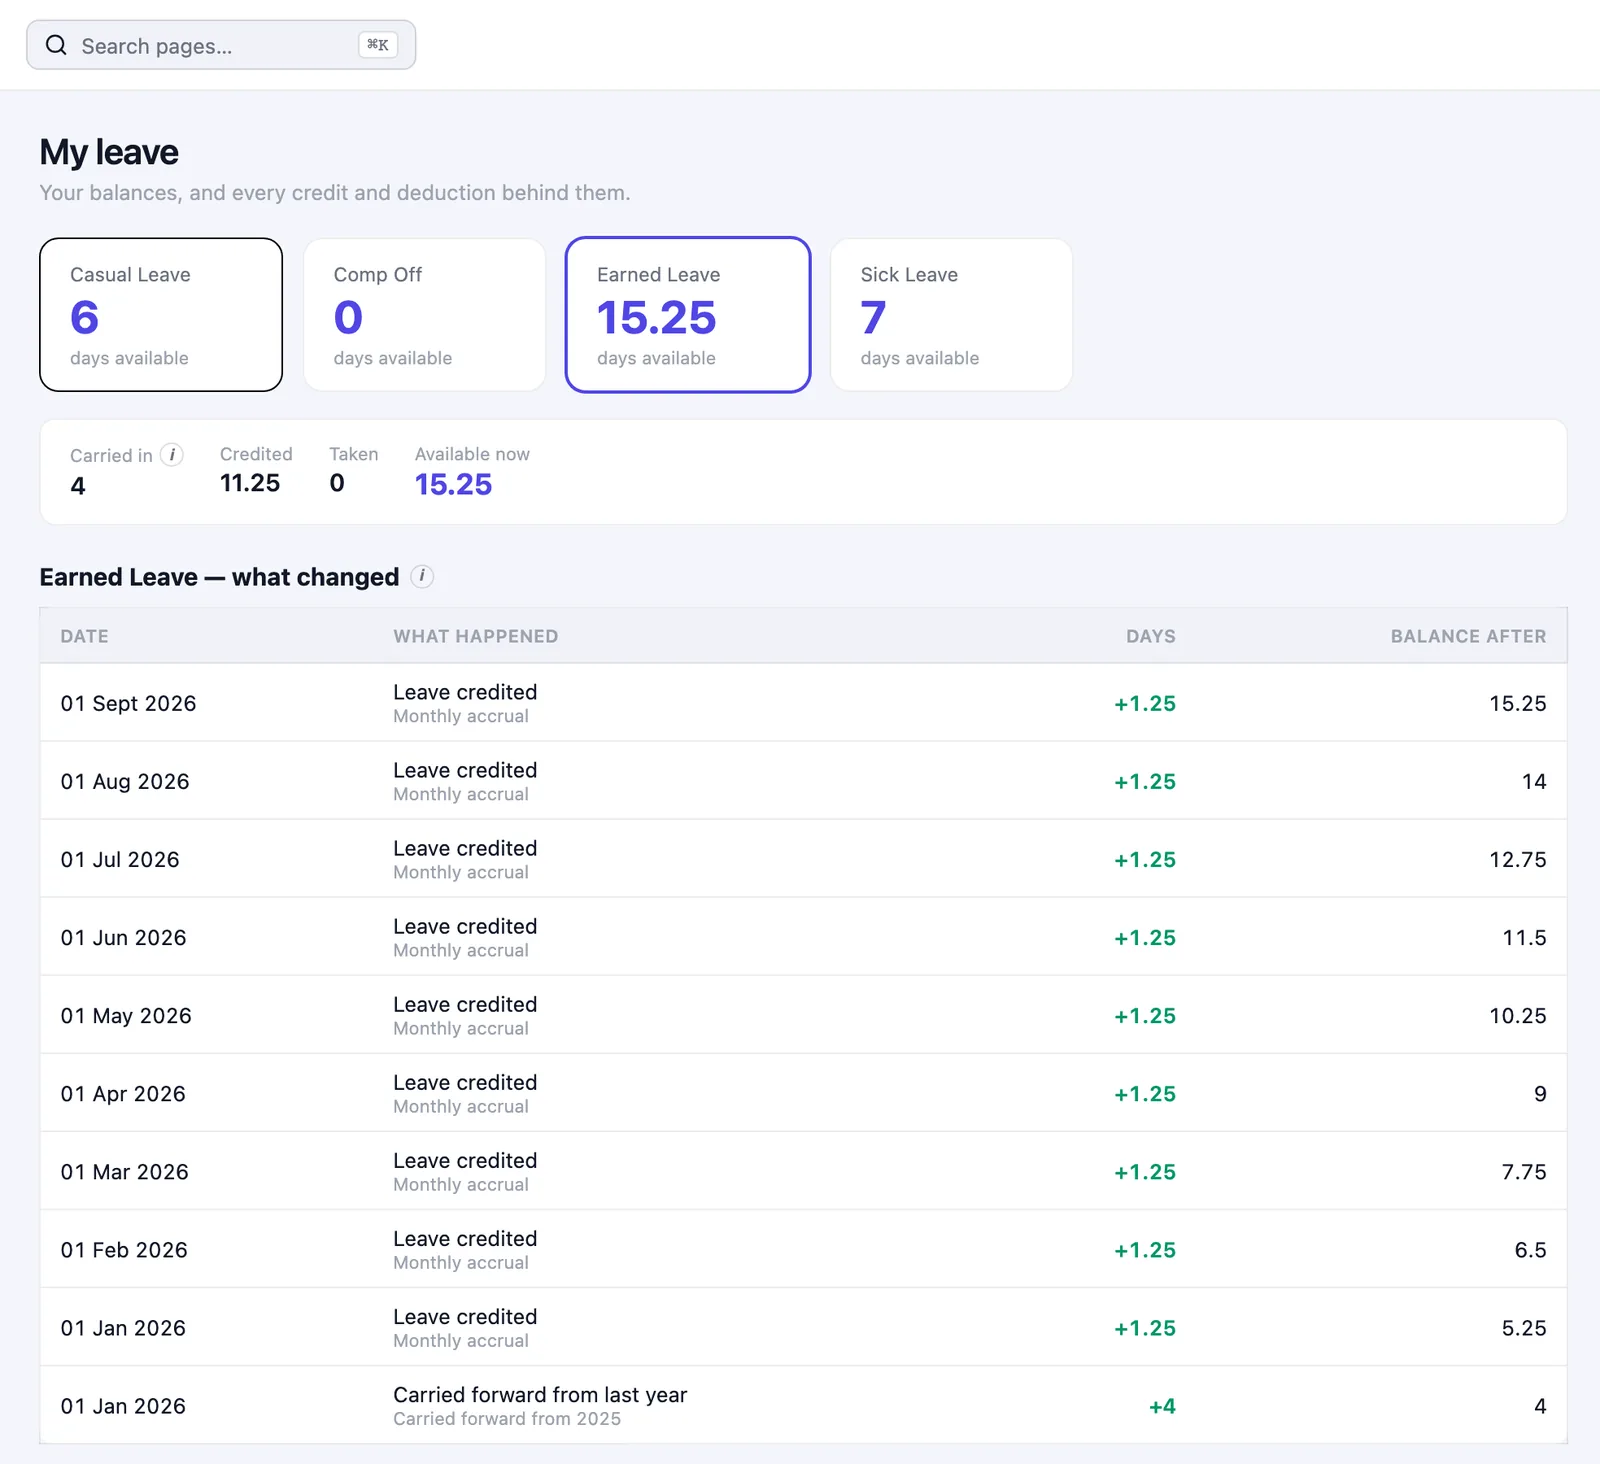Click balance after value 7.75
Image resolution: width=1600 pixels, height=1464 pixels.
(1524, 1171)
